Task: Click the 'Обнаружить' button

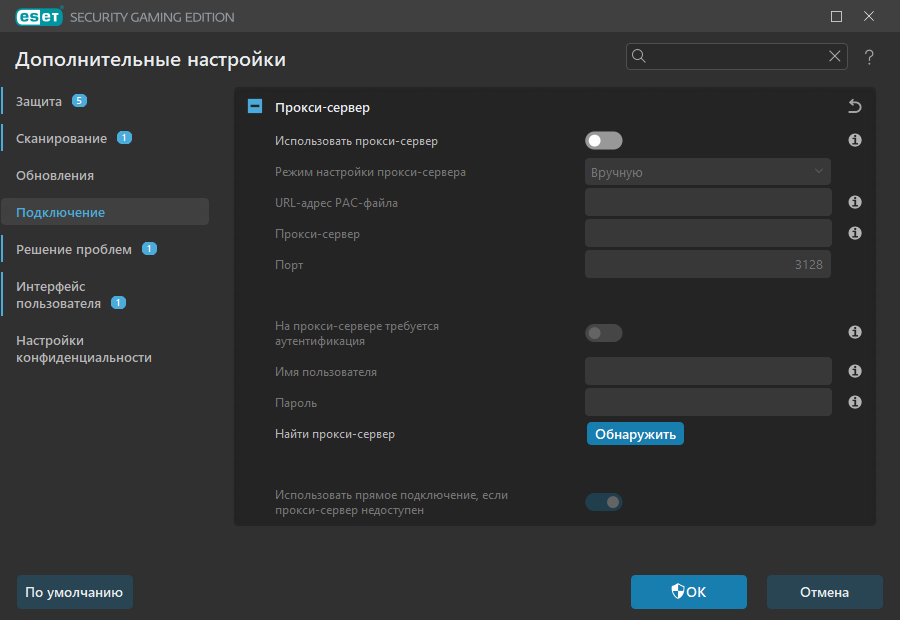Action: 635,434
